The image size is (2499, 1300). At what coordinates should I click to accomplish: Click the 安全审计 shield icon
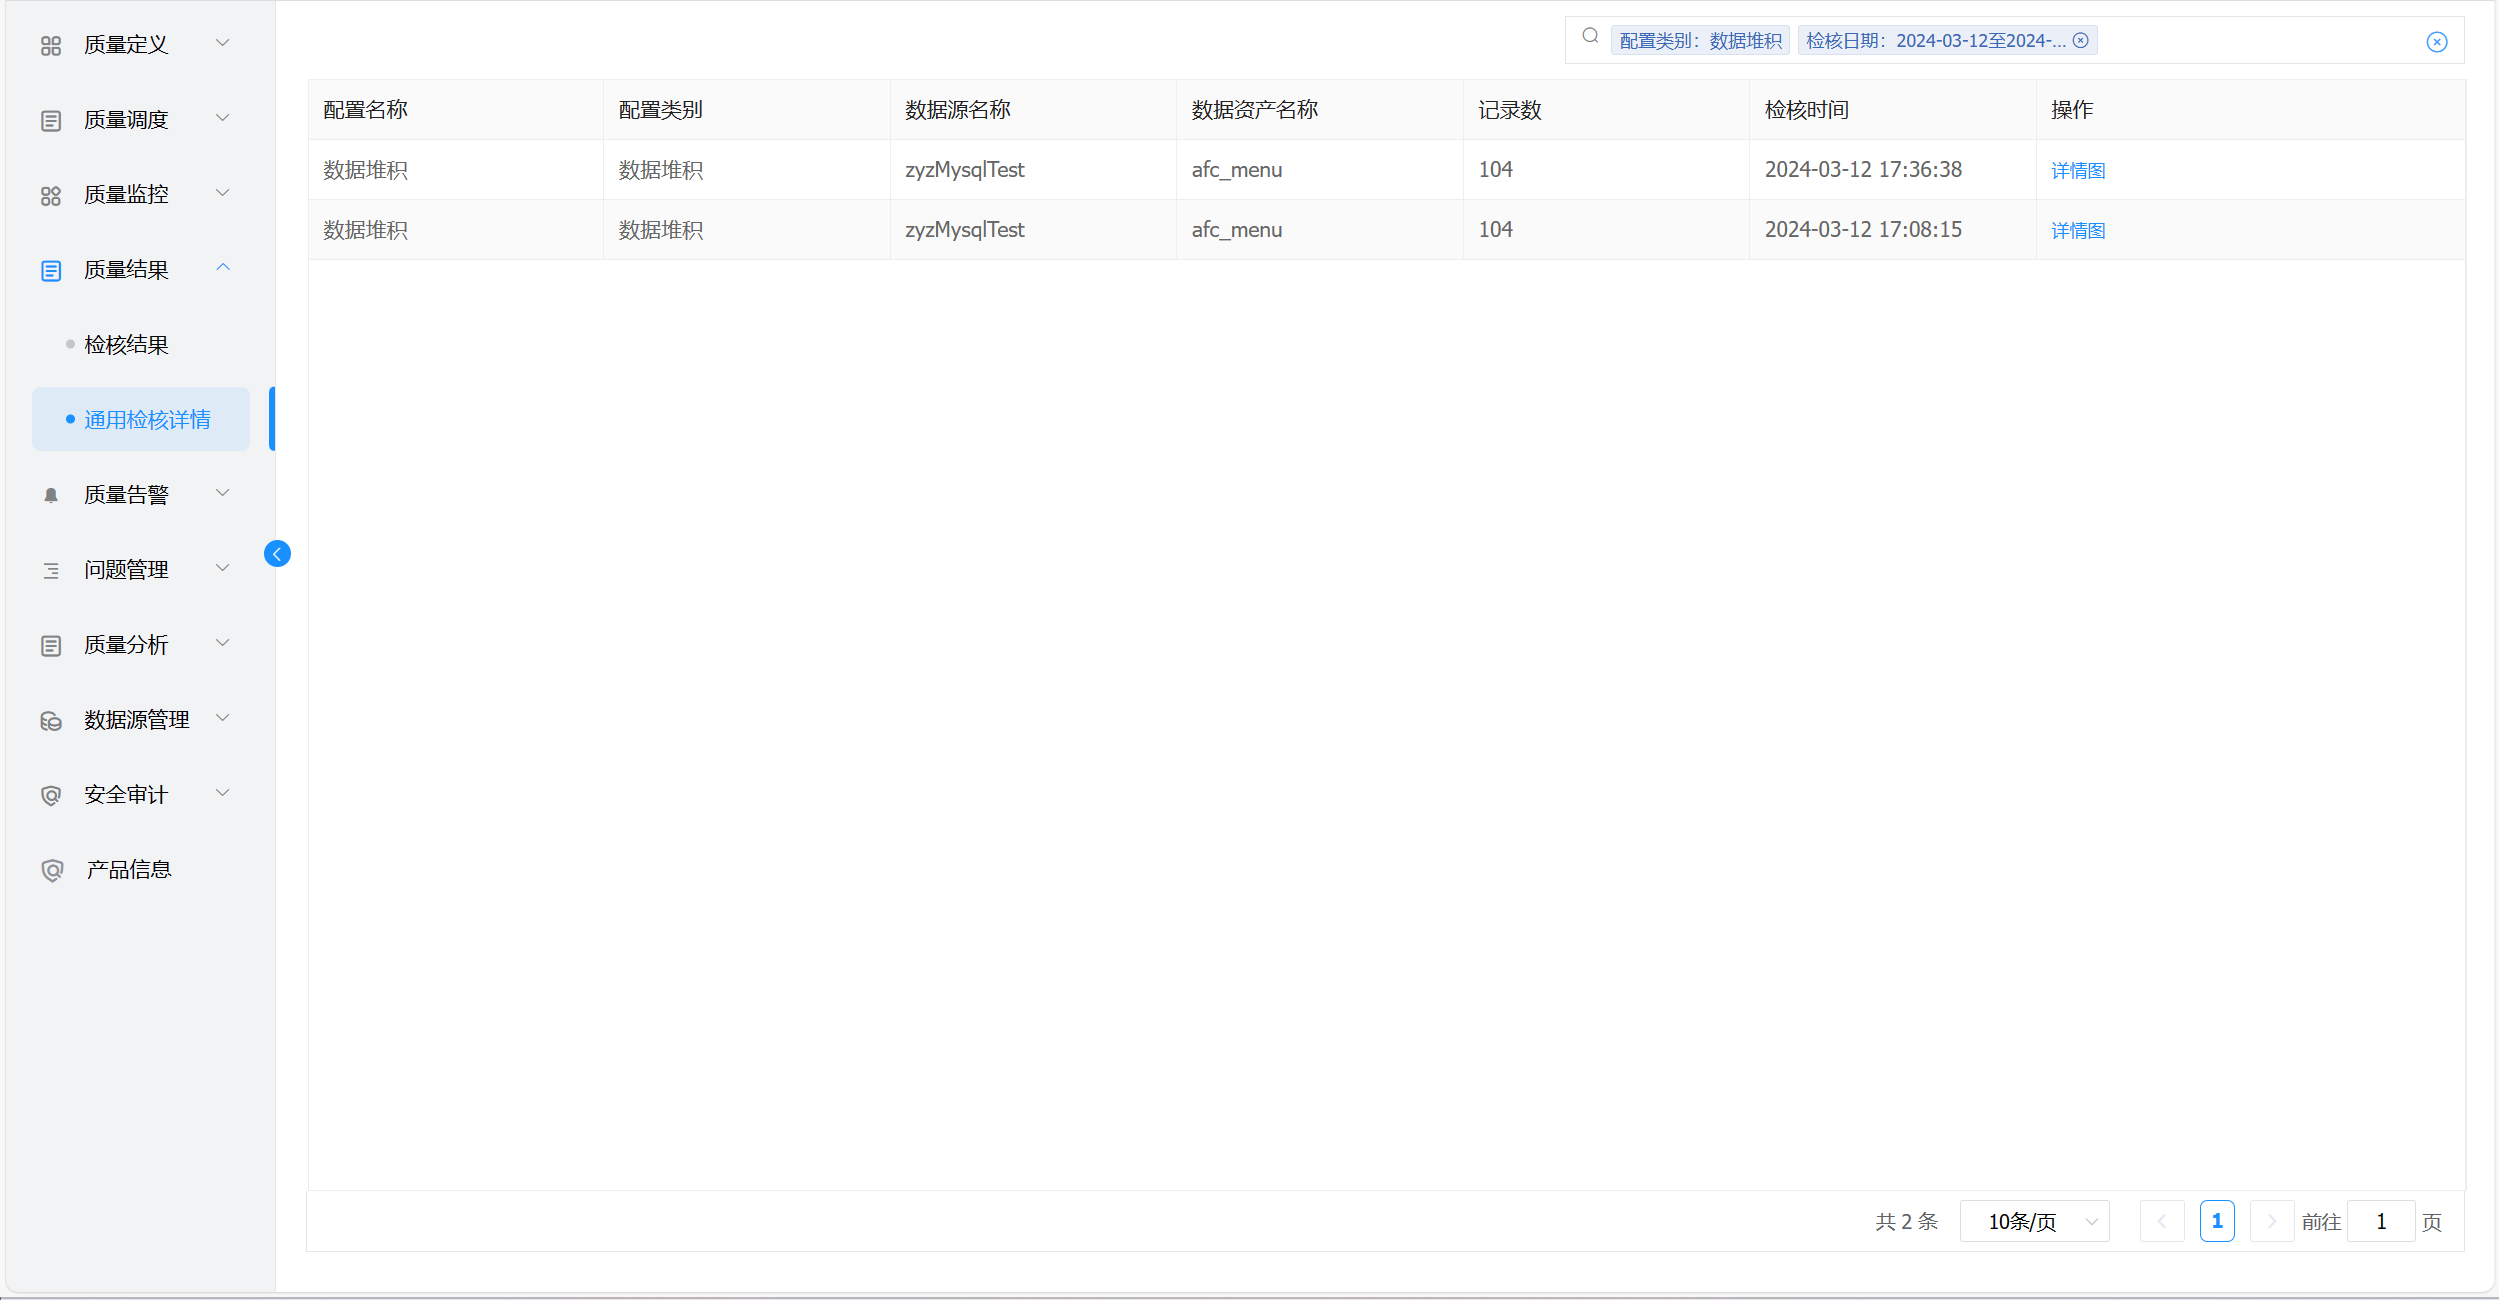click(x=51, y=796)
